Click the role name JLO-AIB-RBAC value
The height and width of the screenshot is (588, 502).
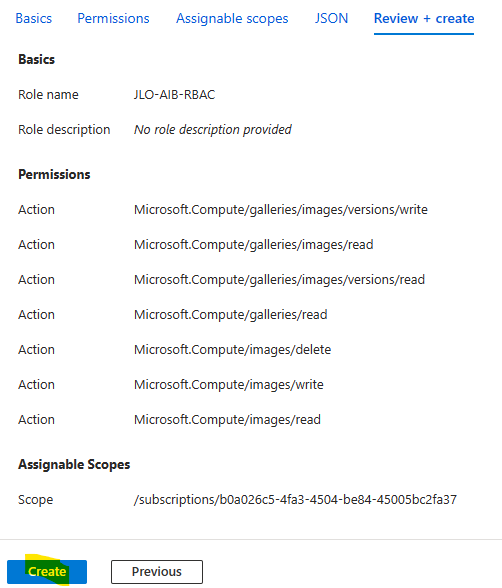[174, 94]
